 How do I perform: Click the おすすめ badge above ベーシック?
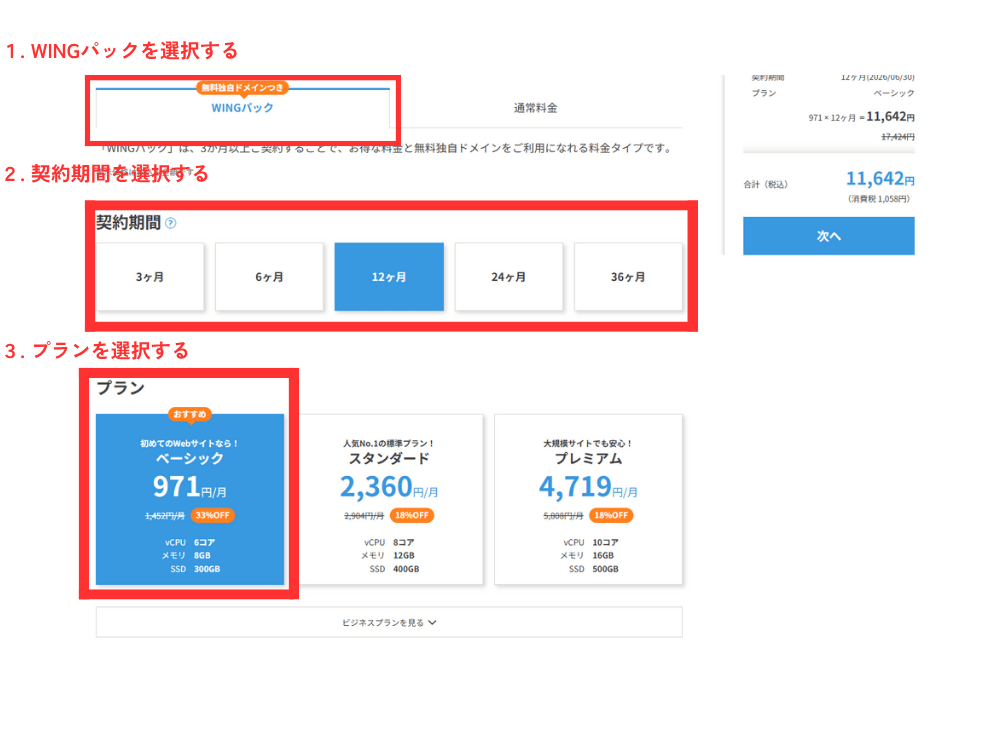190,415
